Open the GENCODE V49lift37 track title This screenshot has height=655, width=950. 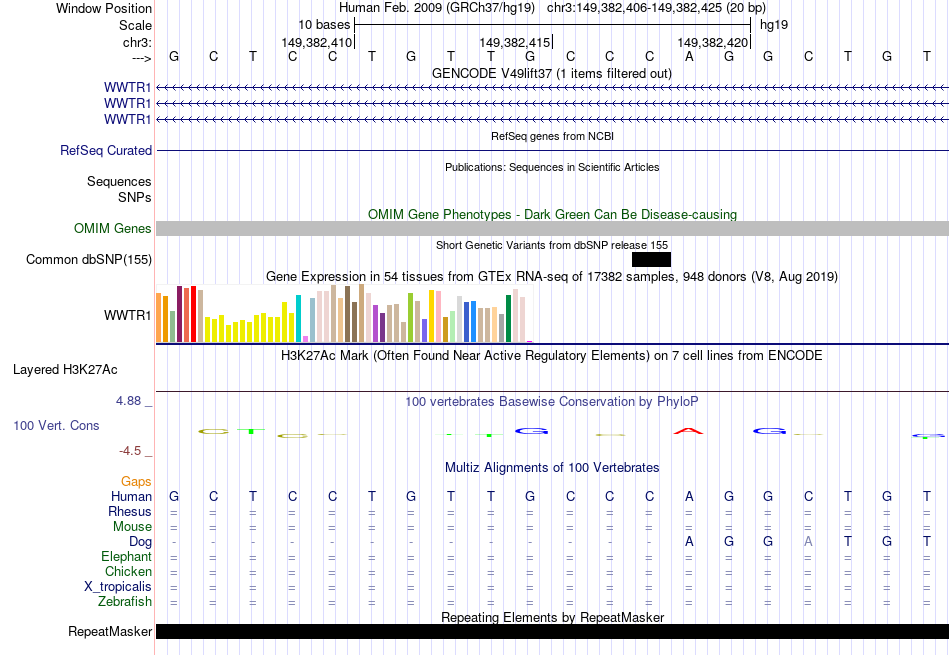click(551, 73)
